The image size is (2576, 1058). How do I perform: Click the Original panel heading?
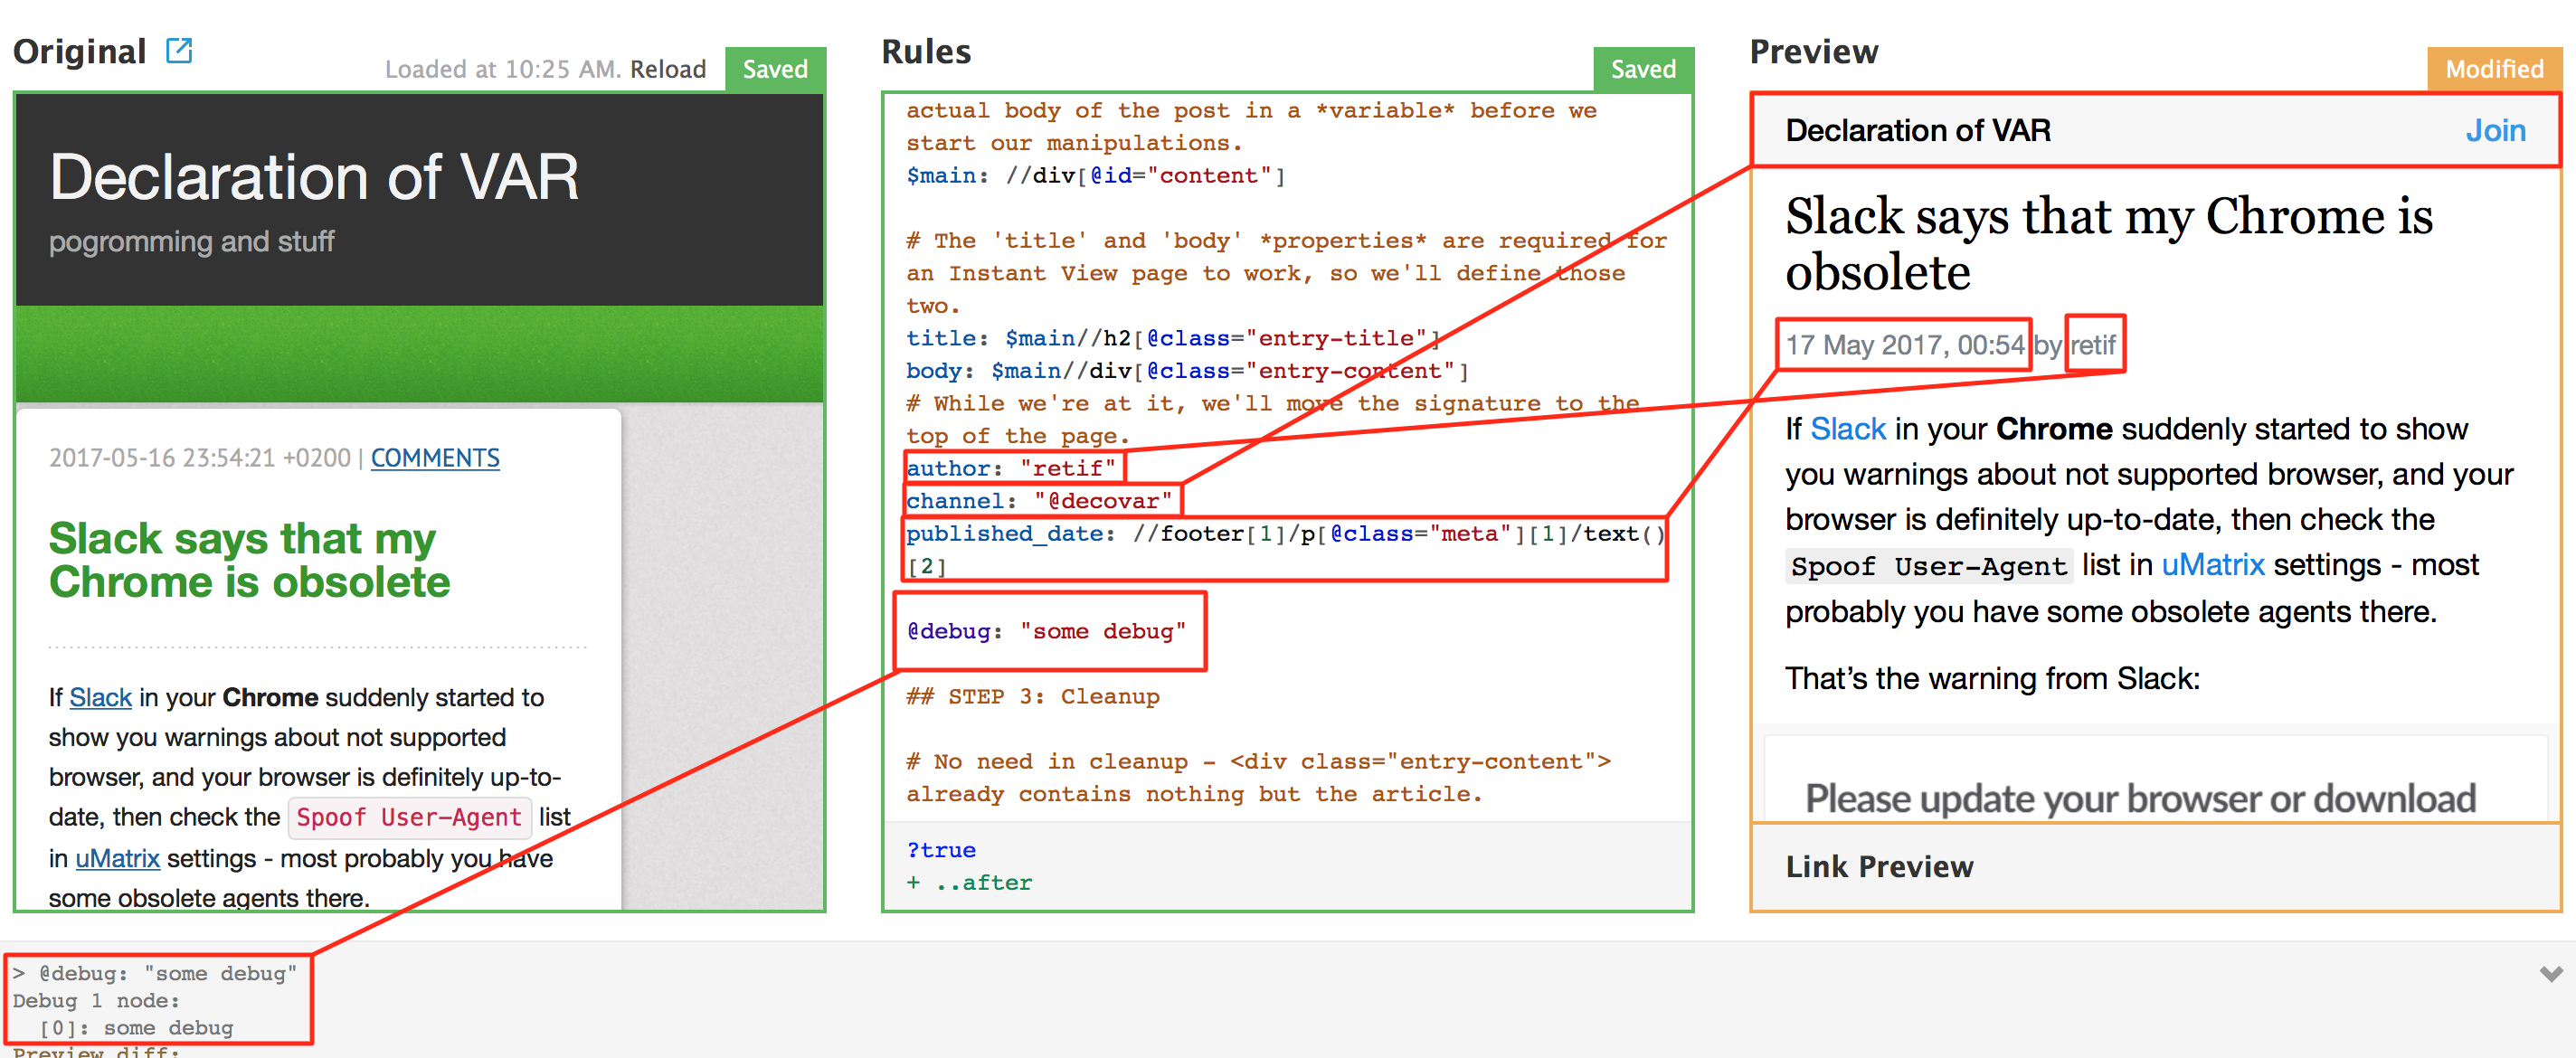coord(80,51)
